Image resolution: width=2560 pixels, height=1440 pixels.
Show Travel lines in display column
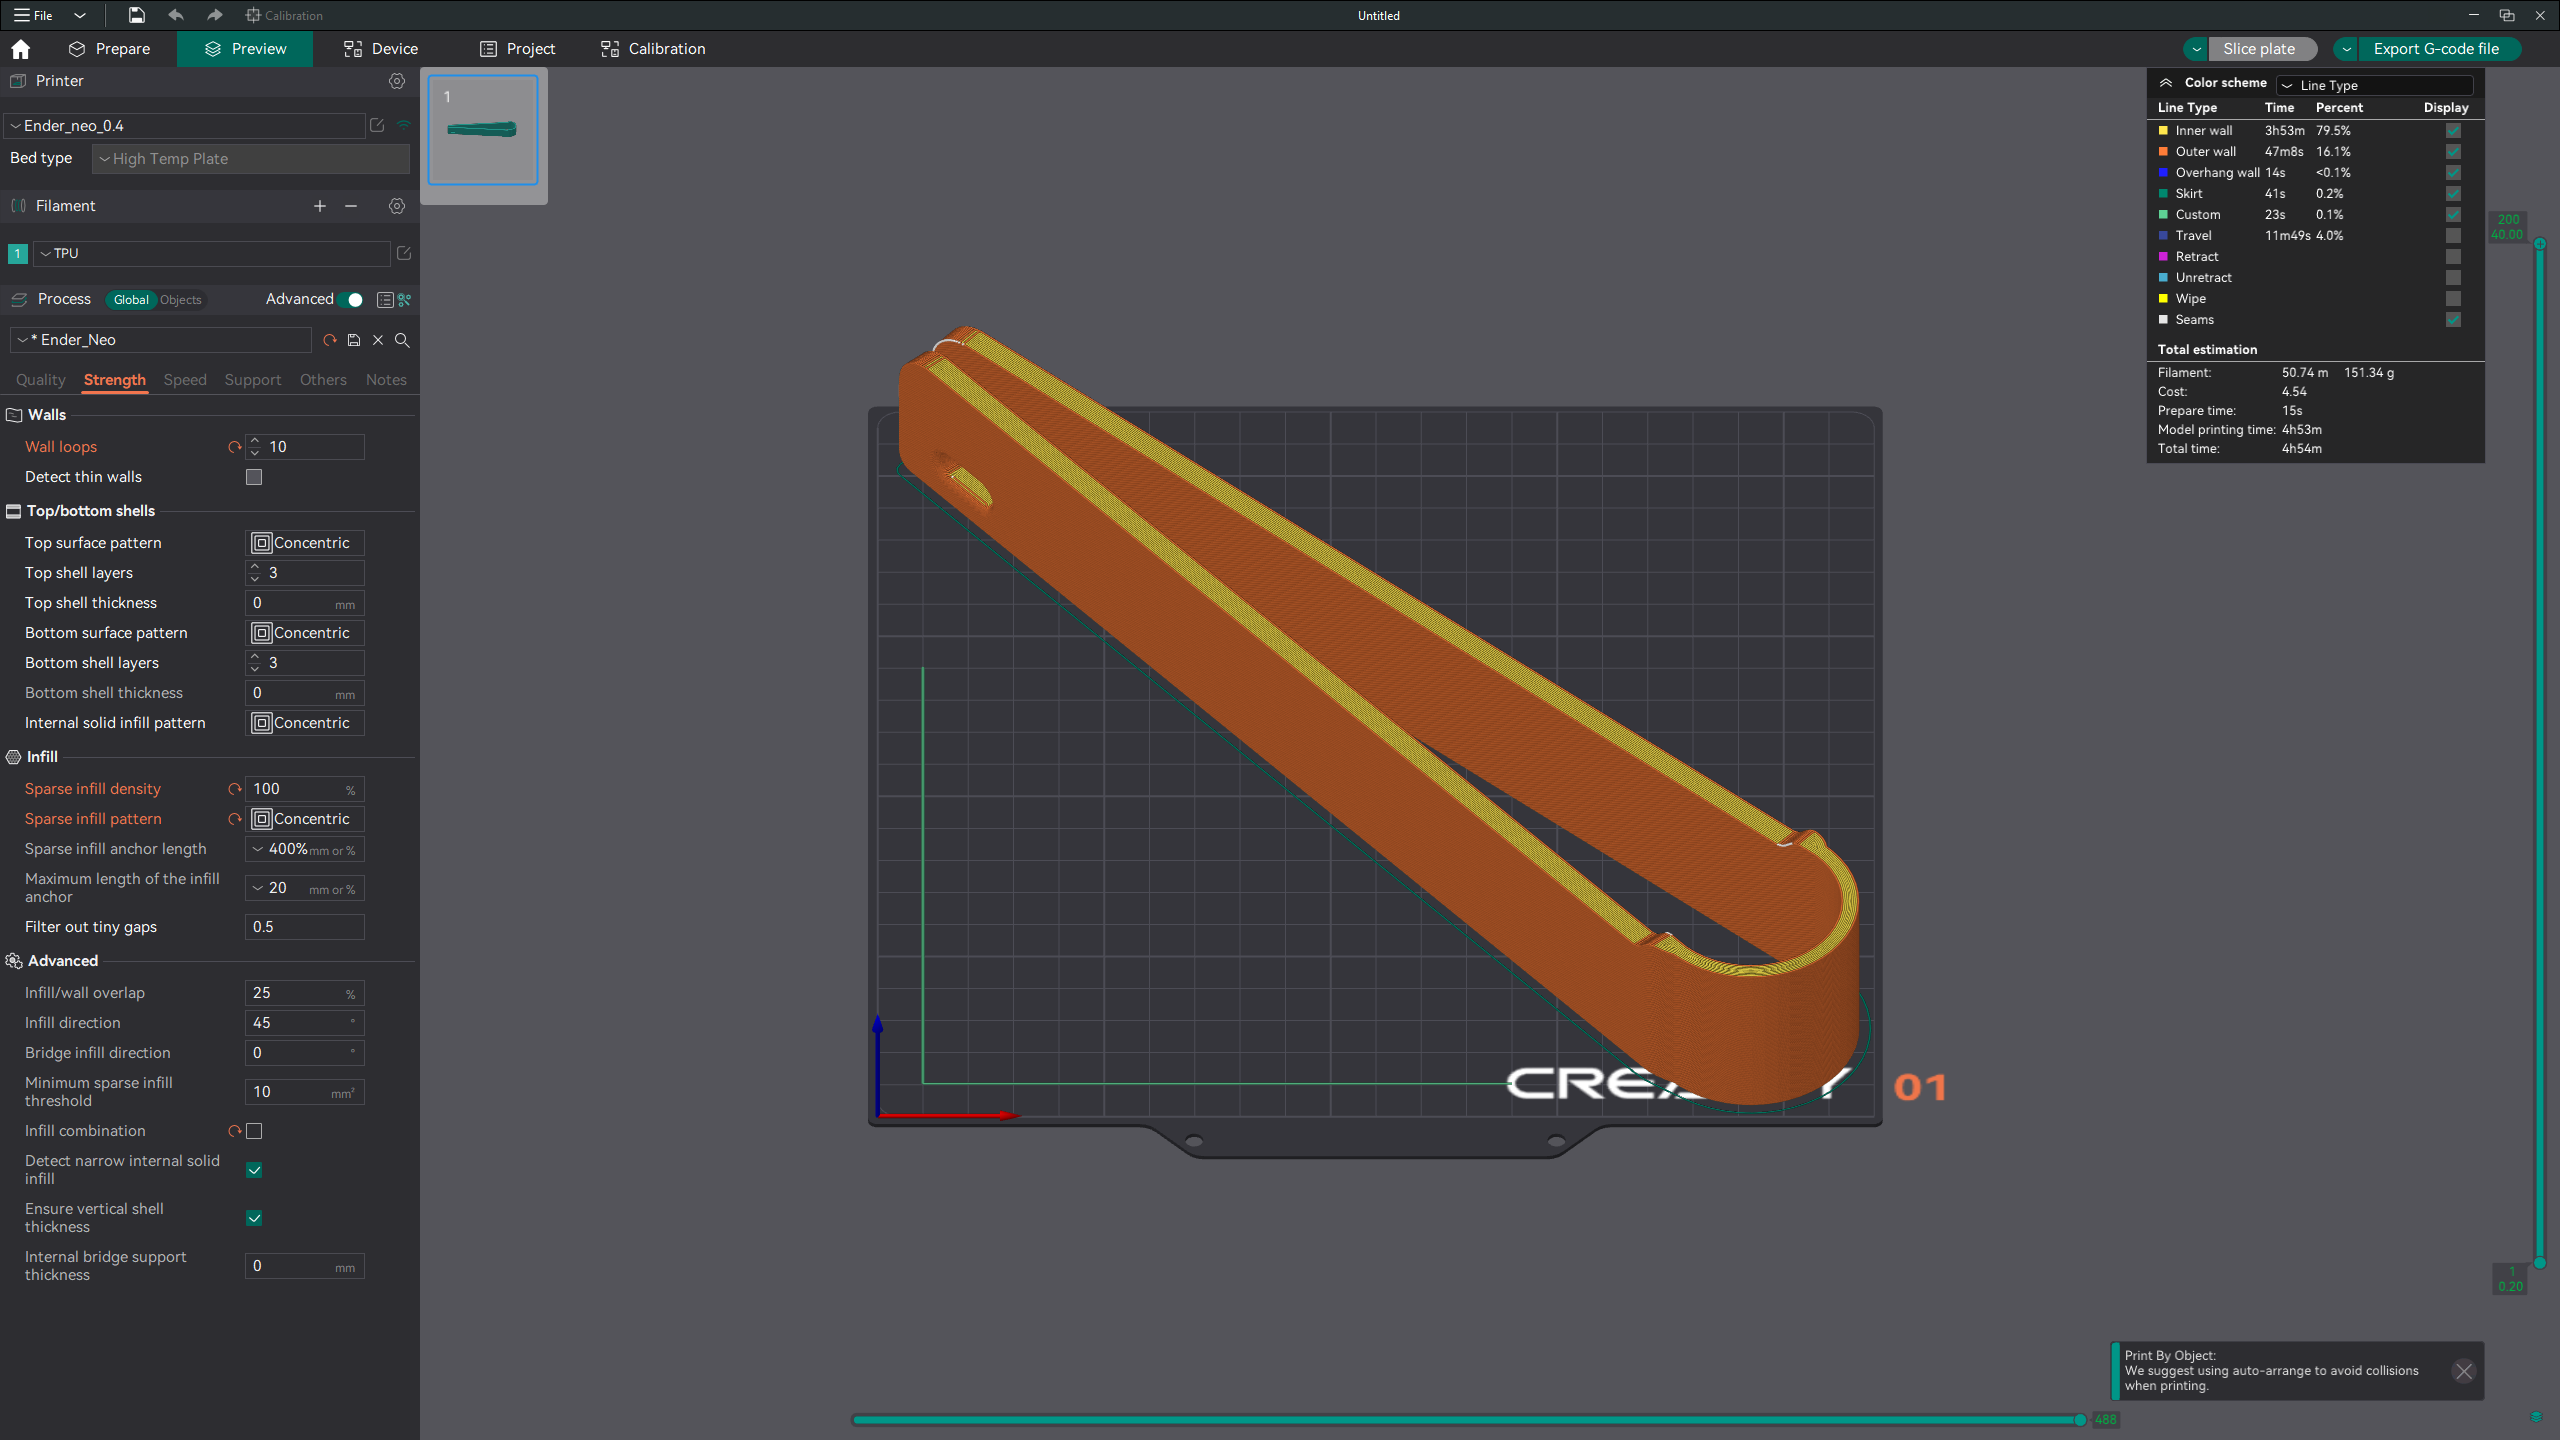(2453, 236)
